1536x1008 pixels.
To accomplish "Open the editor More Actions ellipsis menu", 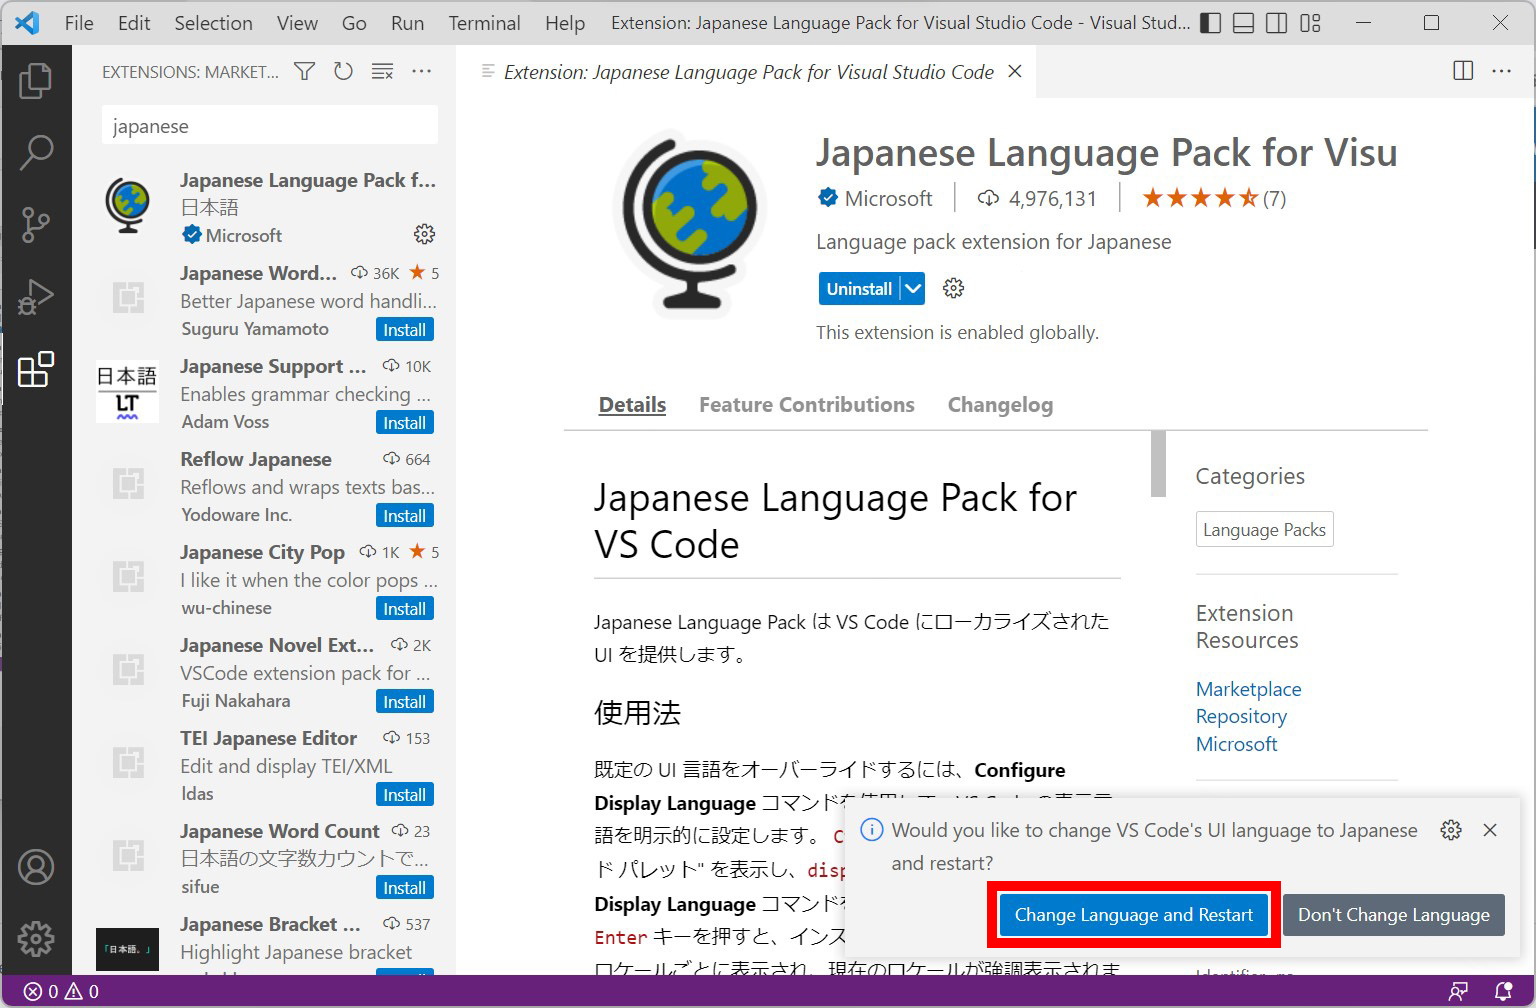I will (1502, 71).
